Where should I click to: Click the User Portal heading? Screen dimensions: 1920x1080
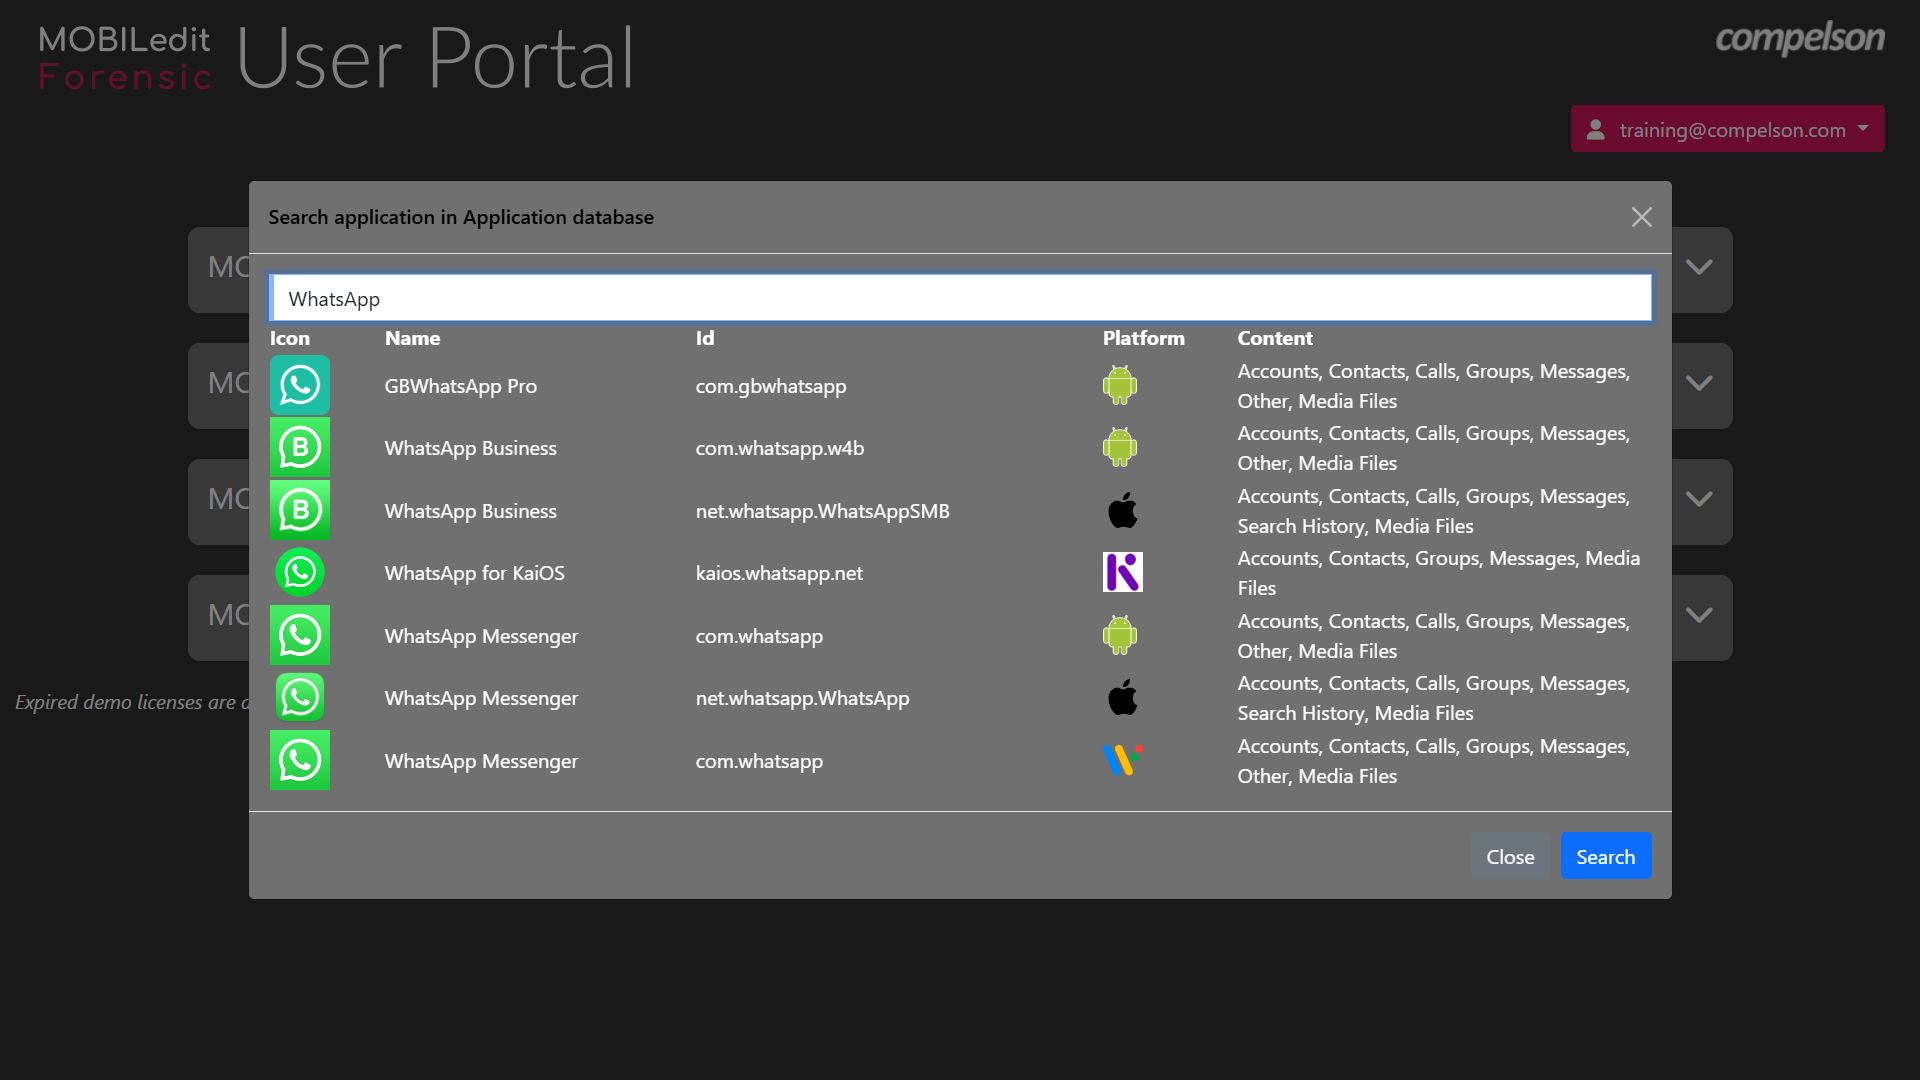(435, 58)
